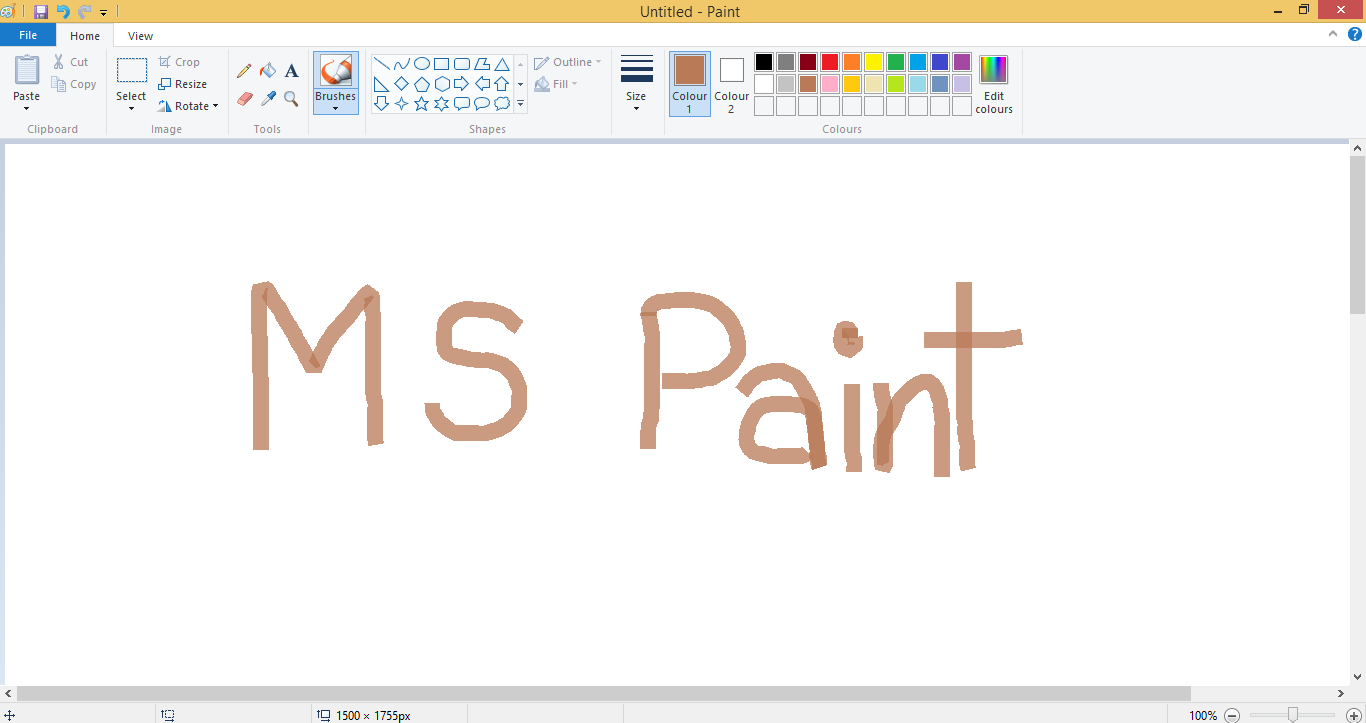Choose the Right-angled triangle shape
1366x723 pixels.
point(381,84)
